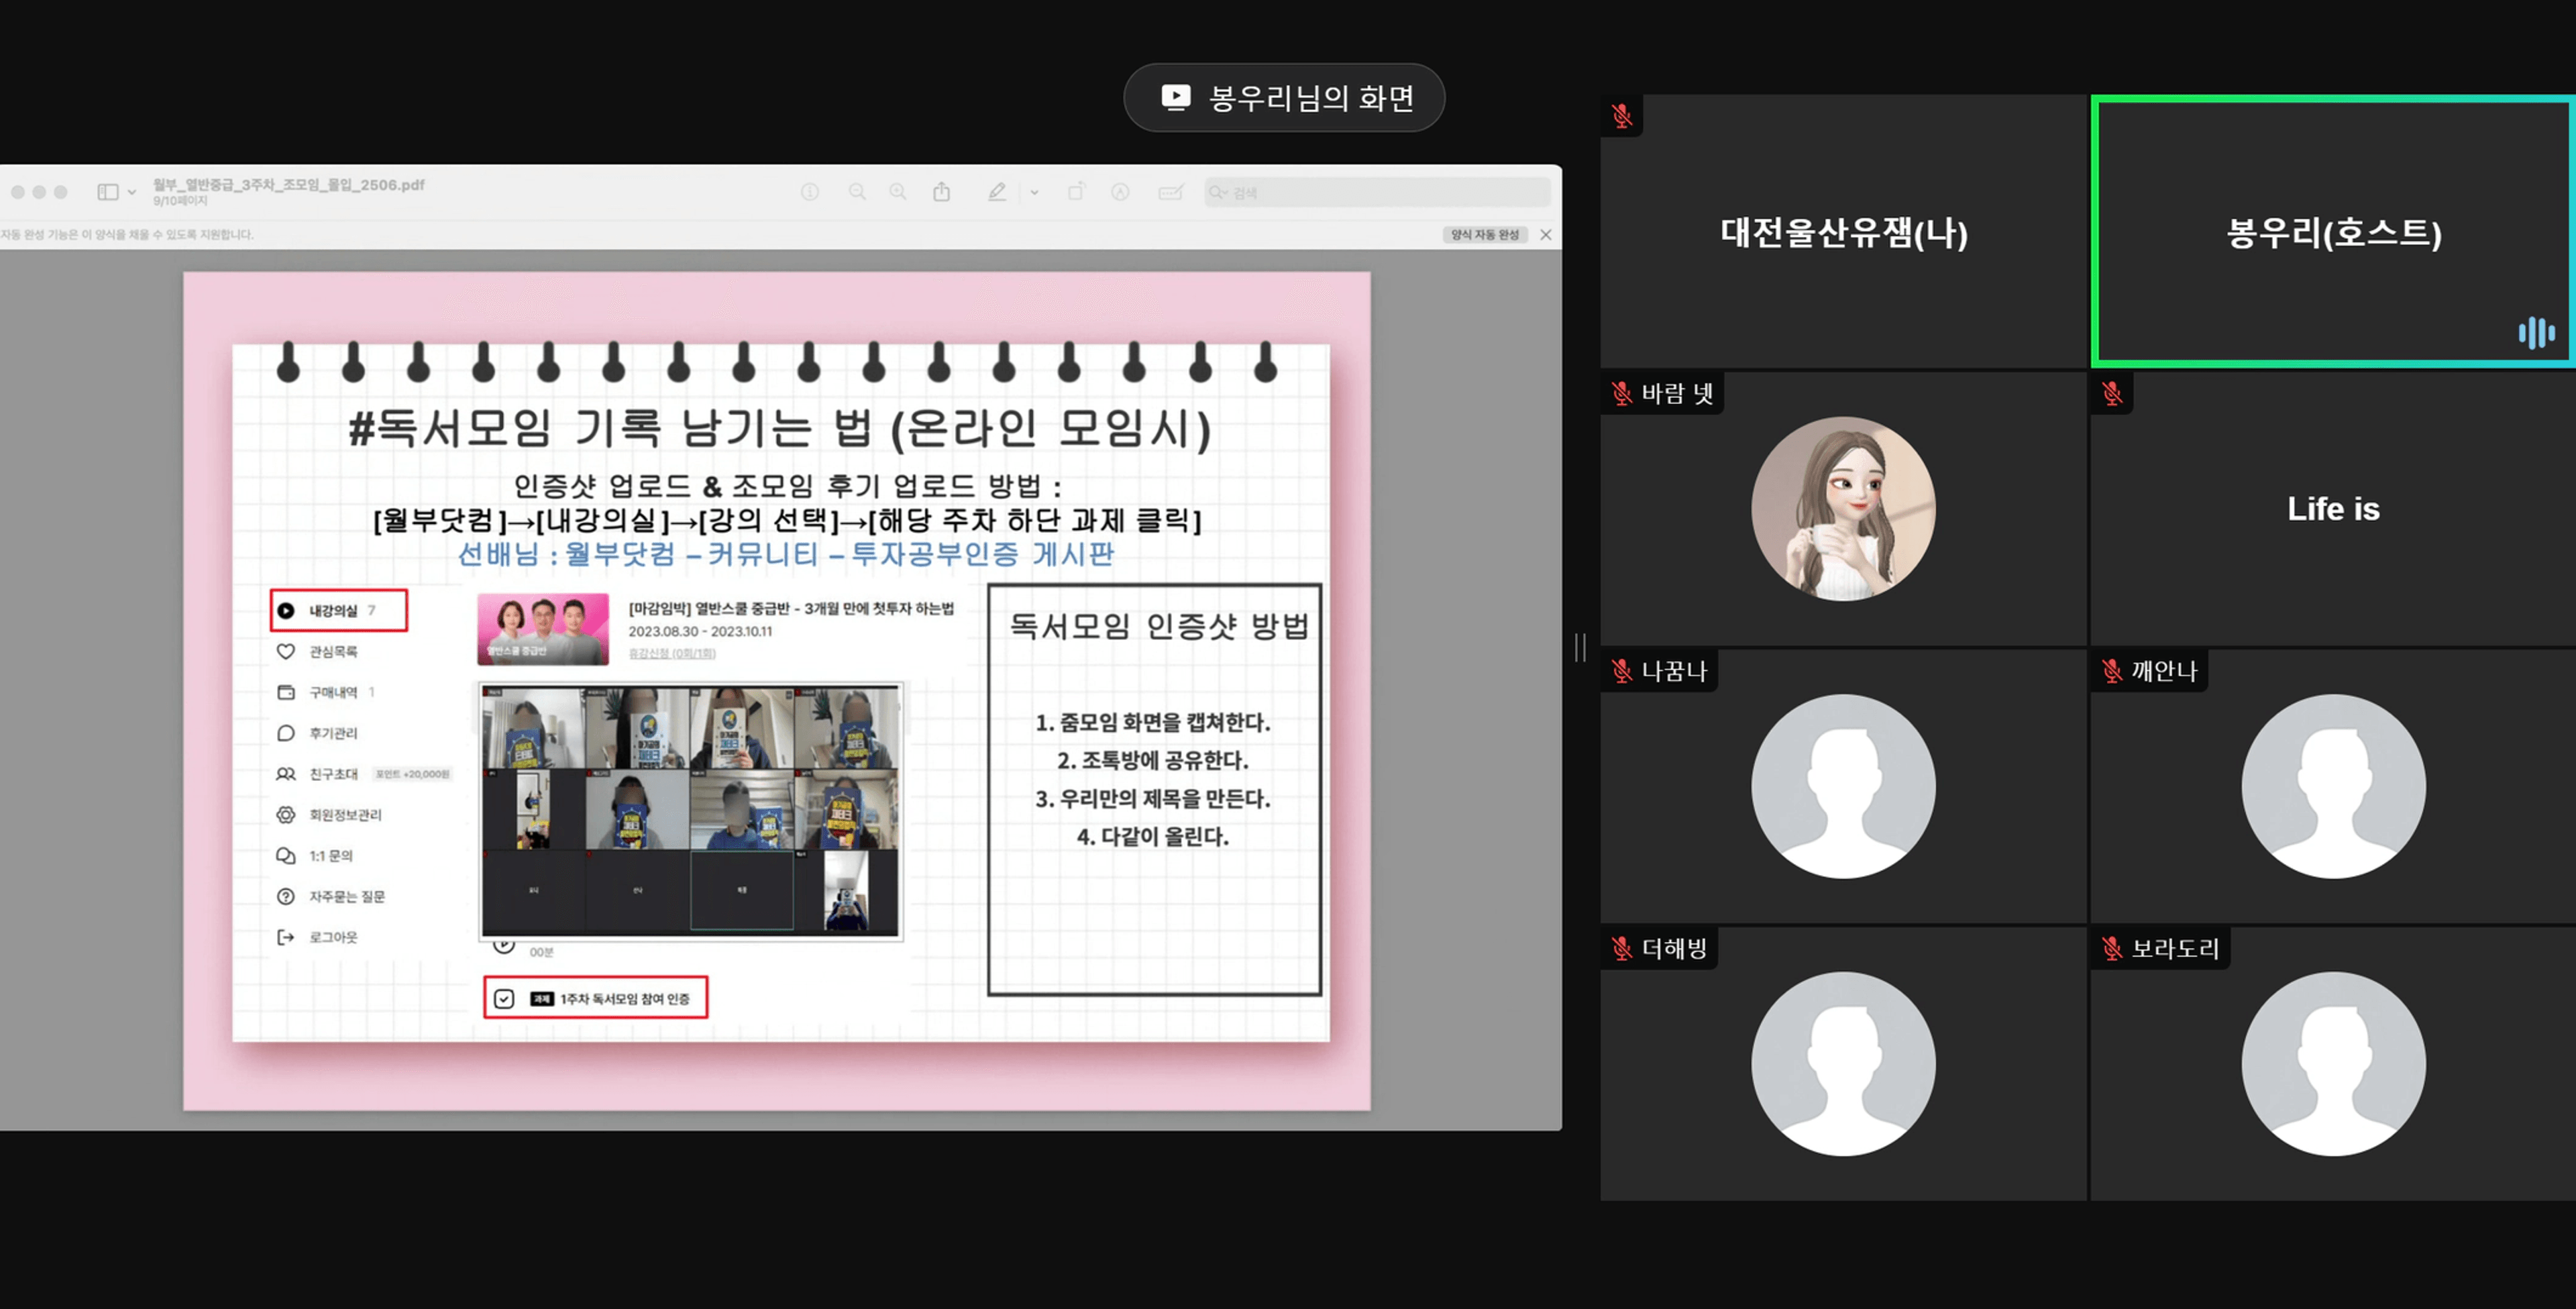This screenshot has height=1309, width=2576.
Task: Toggle the 1주차 독서모임 참여 인증 checkbox
Action: click(x=504, y=998)
